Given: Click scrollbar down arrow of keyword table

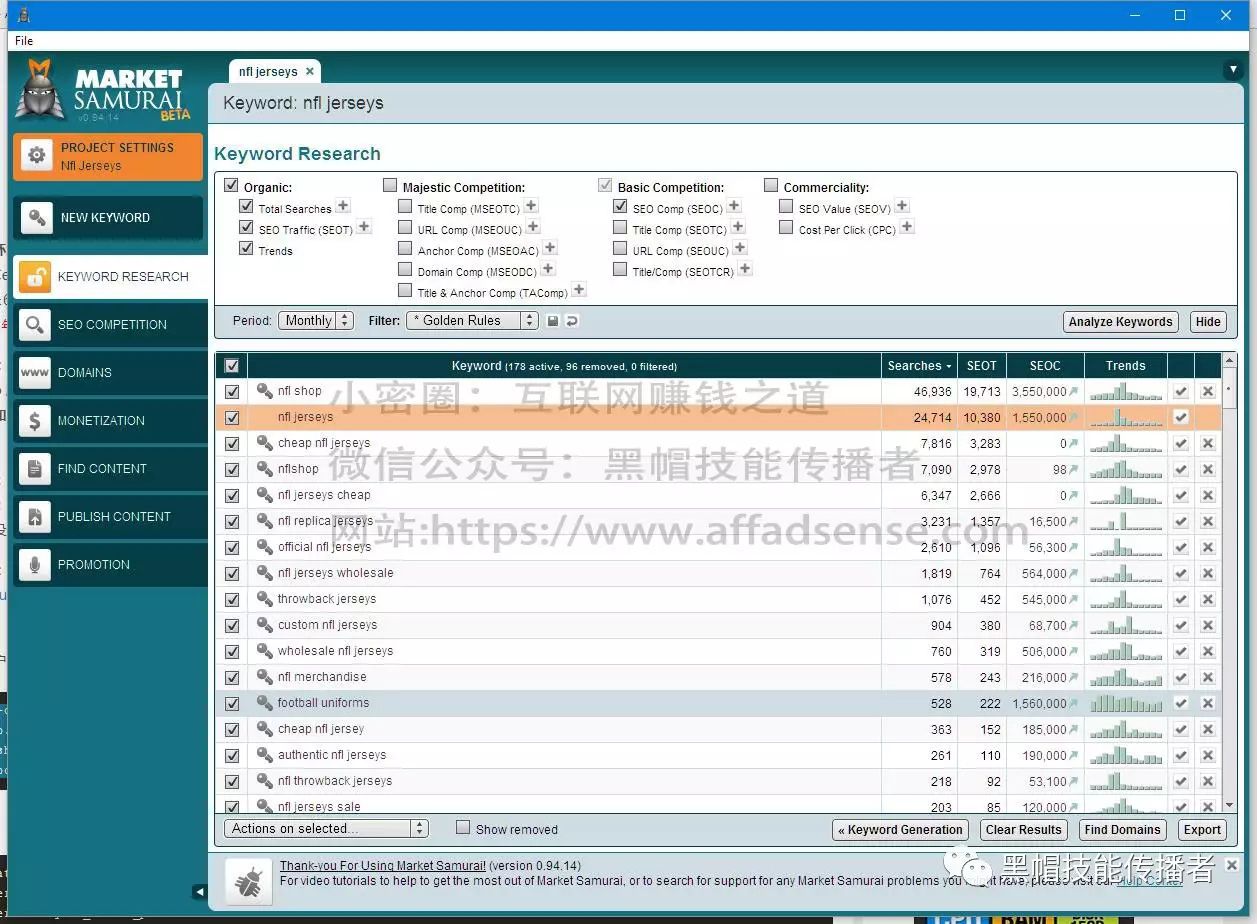Looking at the screenshot, I should [1230, 806].
